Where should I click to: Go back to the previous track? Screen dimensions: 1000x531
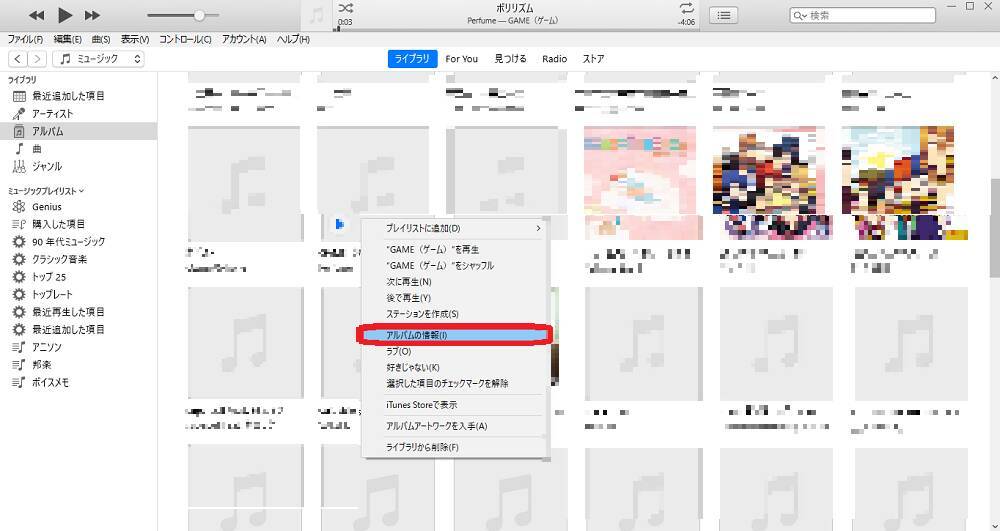(37, 15)
